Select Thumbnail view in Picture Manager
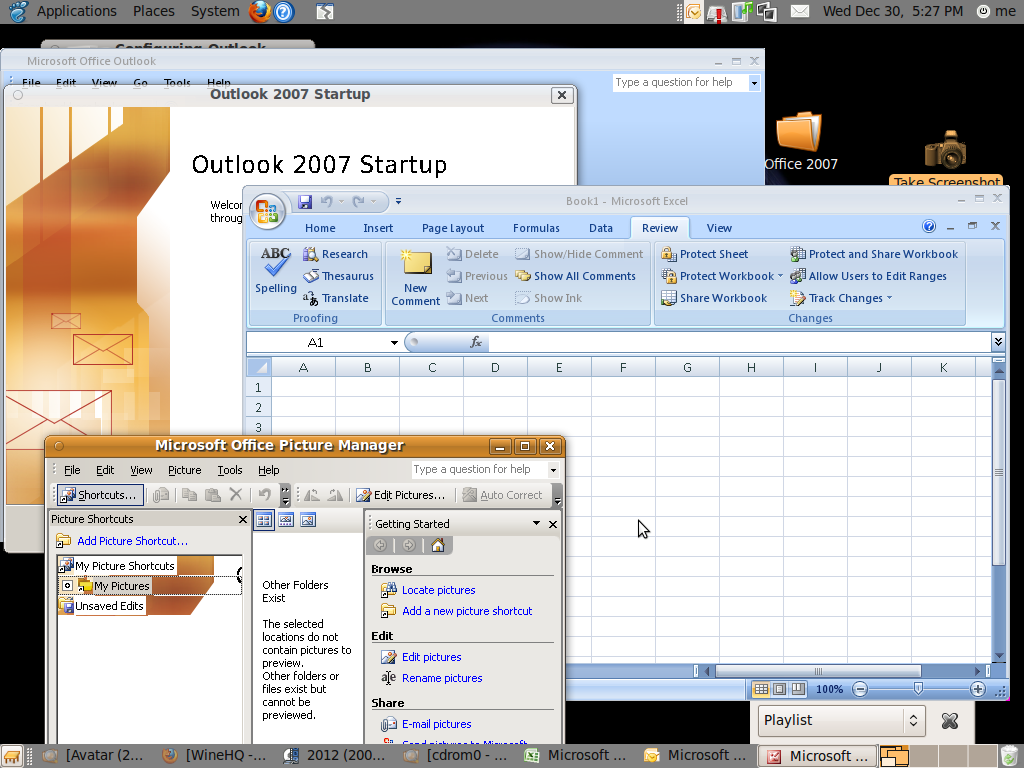Screen dimensions: 1024x768 264,520
